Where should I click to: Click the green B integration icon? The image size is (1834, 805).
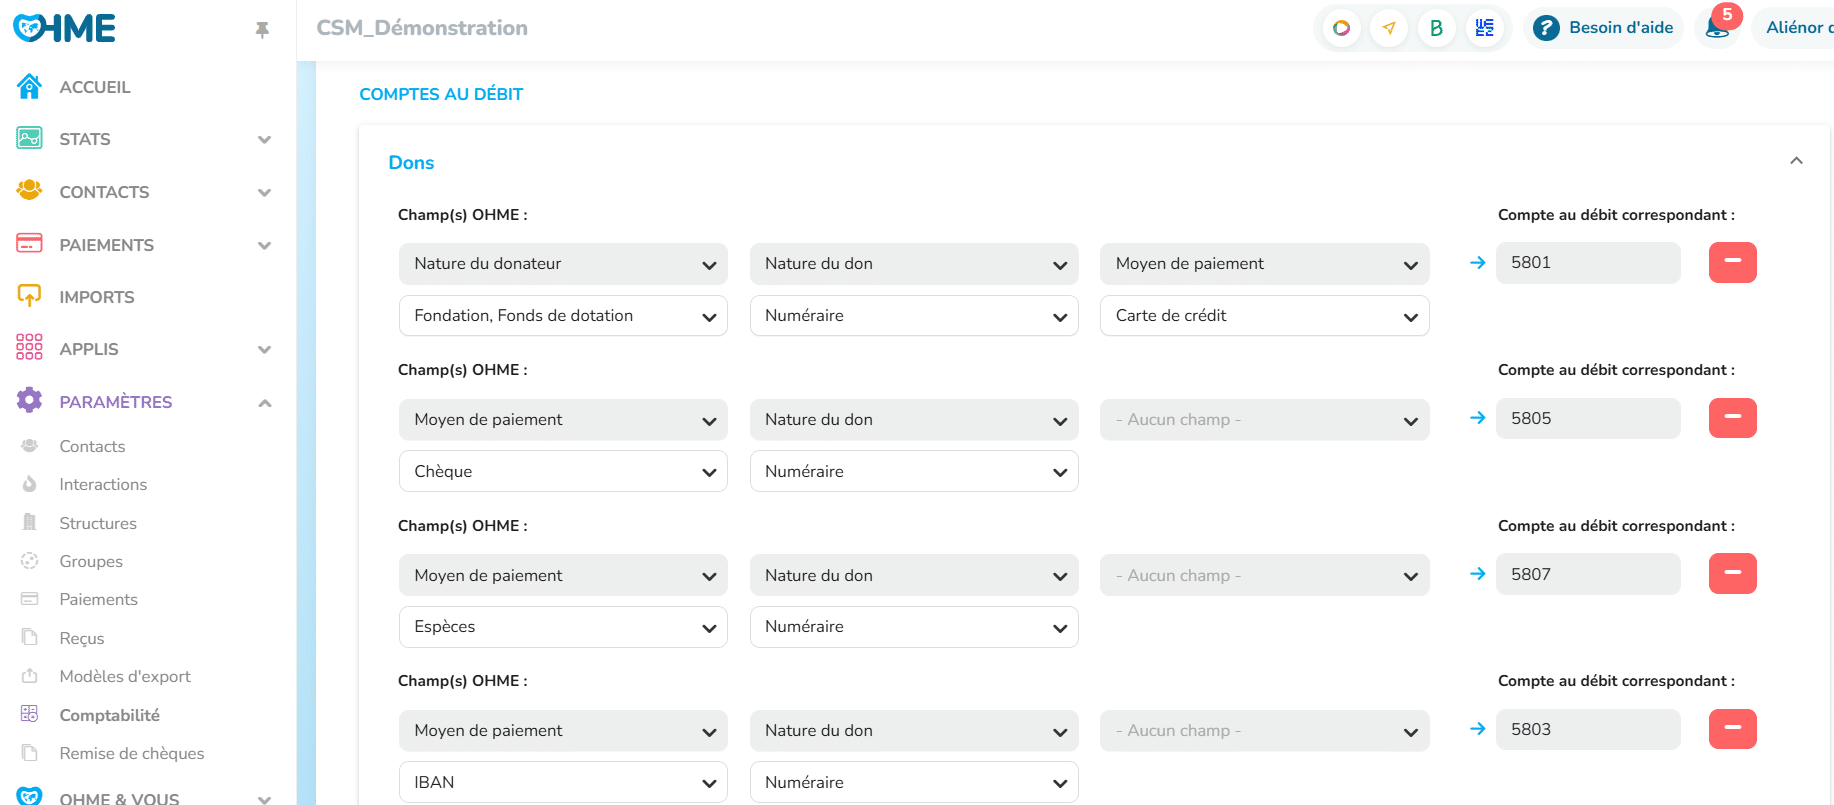click(1436, 28)
